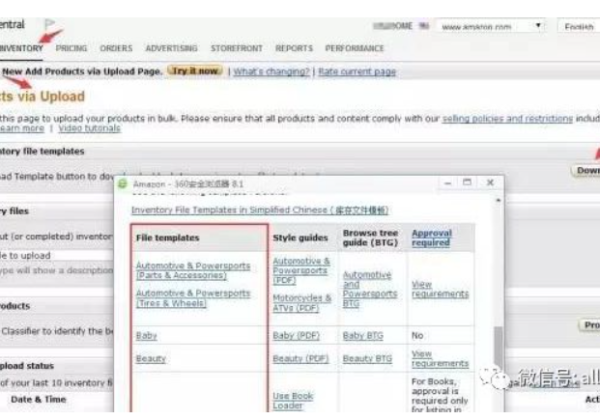This screenshot has width=600, height=420.
Task: Click the Rate current page link
Action: point(357,72)
